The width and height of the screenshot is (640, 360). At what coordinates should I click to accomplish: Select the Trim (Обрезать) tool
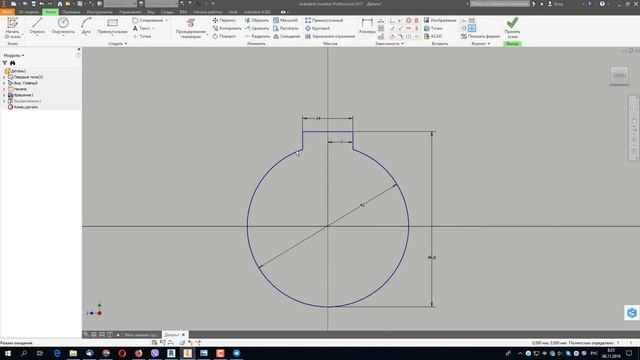[x=257, y=20]
